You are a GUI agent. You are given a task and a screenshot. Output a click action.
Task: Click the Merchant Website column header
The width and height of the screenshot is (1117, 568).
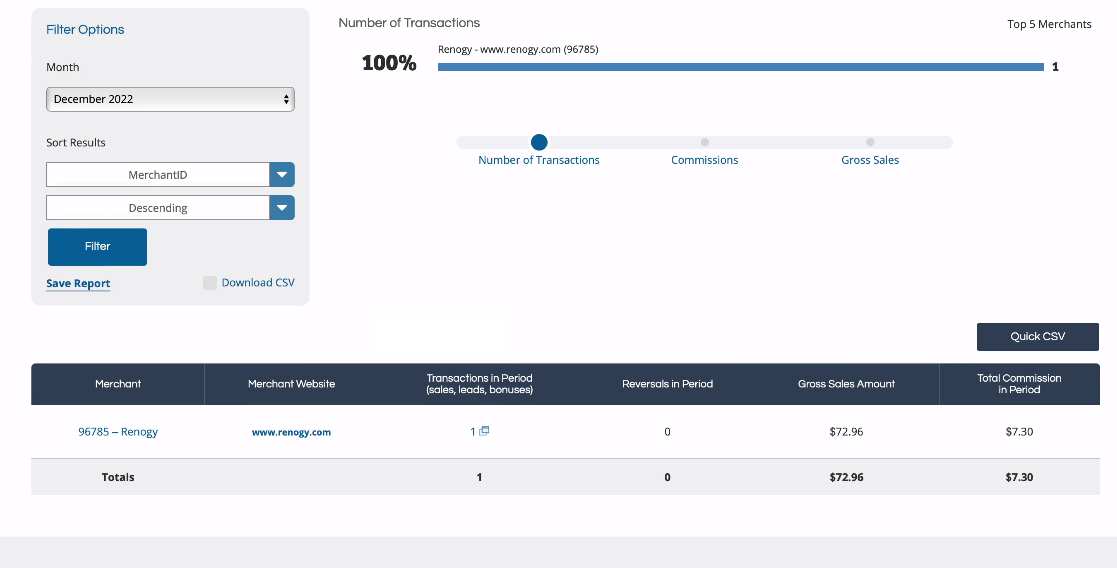coord(291,383)
